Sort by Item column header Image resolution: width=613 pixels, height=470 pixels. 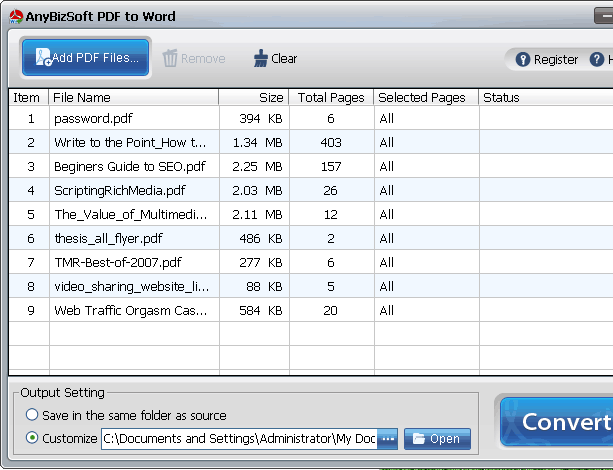pyautogui.click(x=29, y=97)
